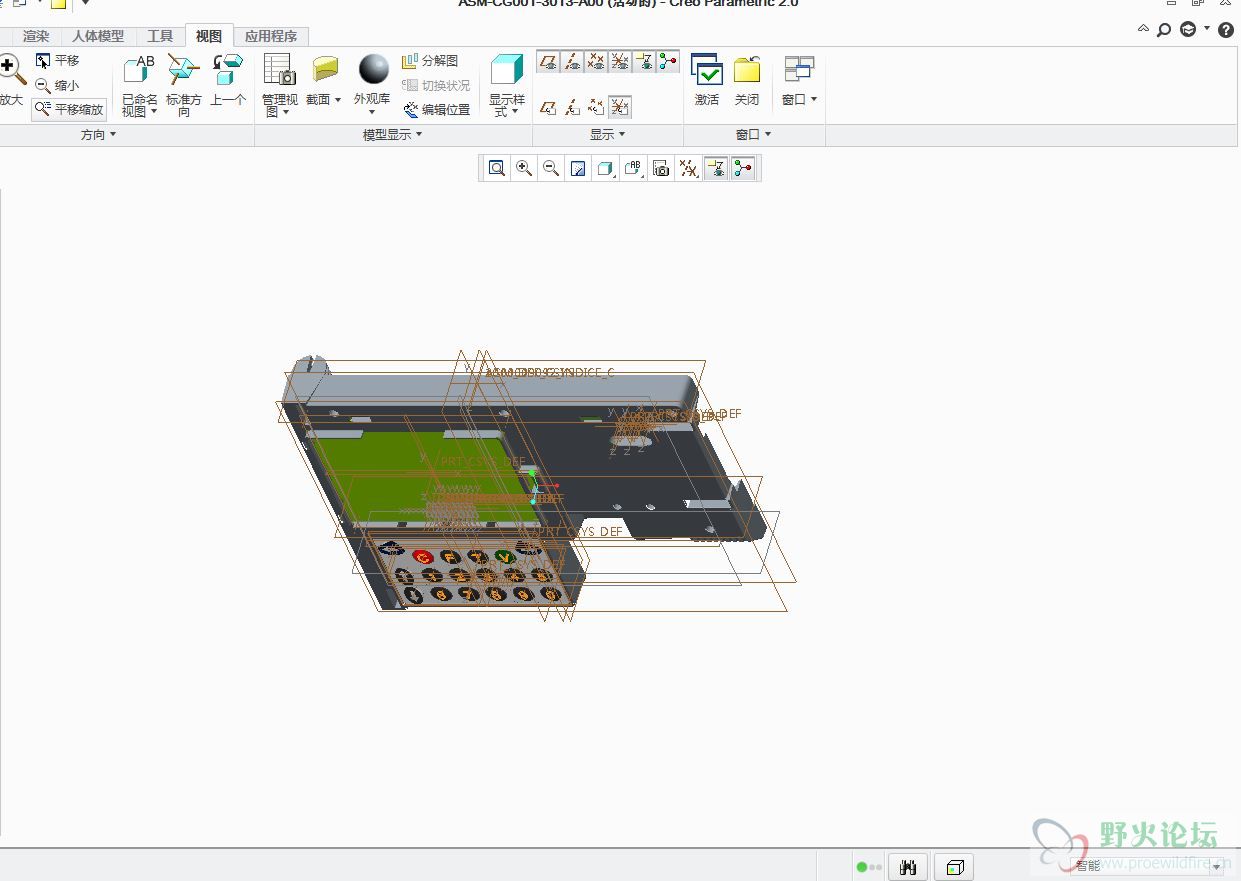Open view manager in the graphics toolbar
Viewport: 1241px width, 881px height.
coord(660,169)
